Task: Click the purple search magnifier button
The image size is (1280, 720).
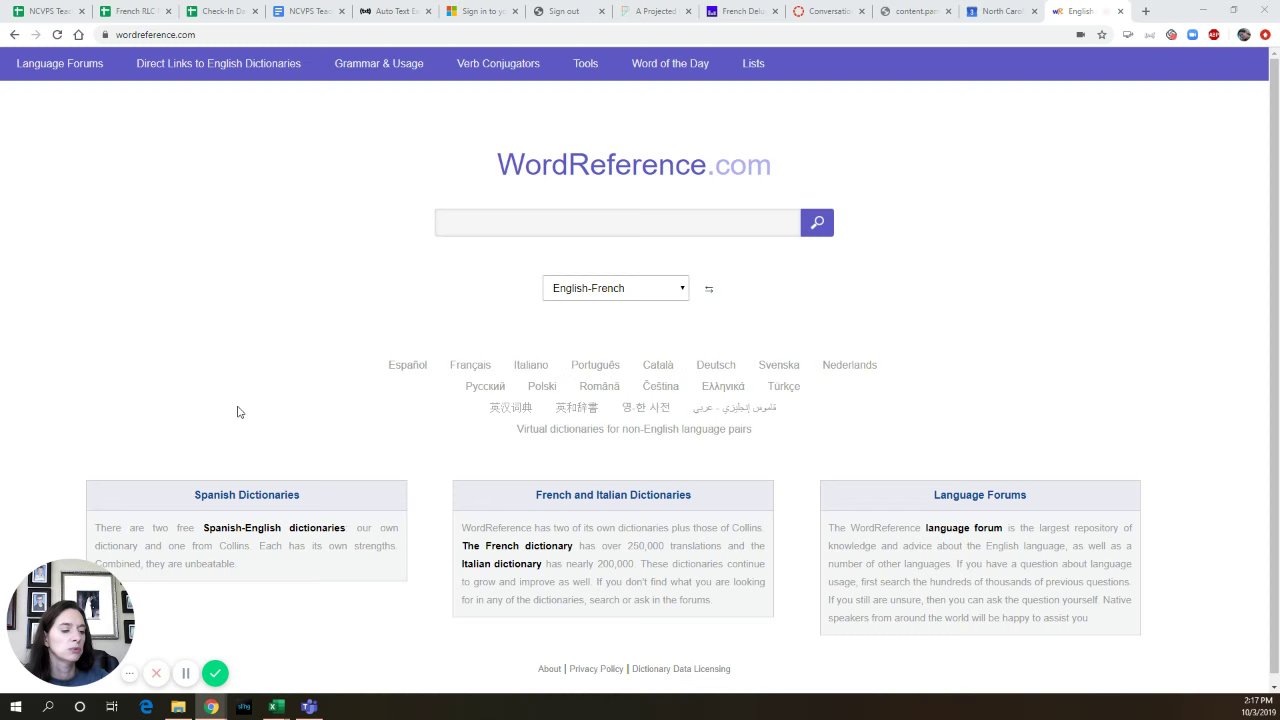Action: point(817,223)
